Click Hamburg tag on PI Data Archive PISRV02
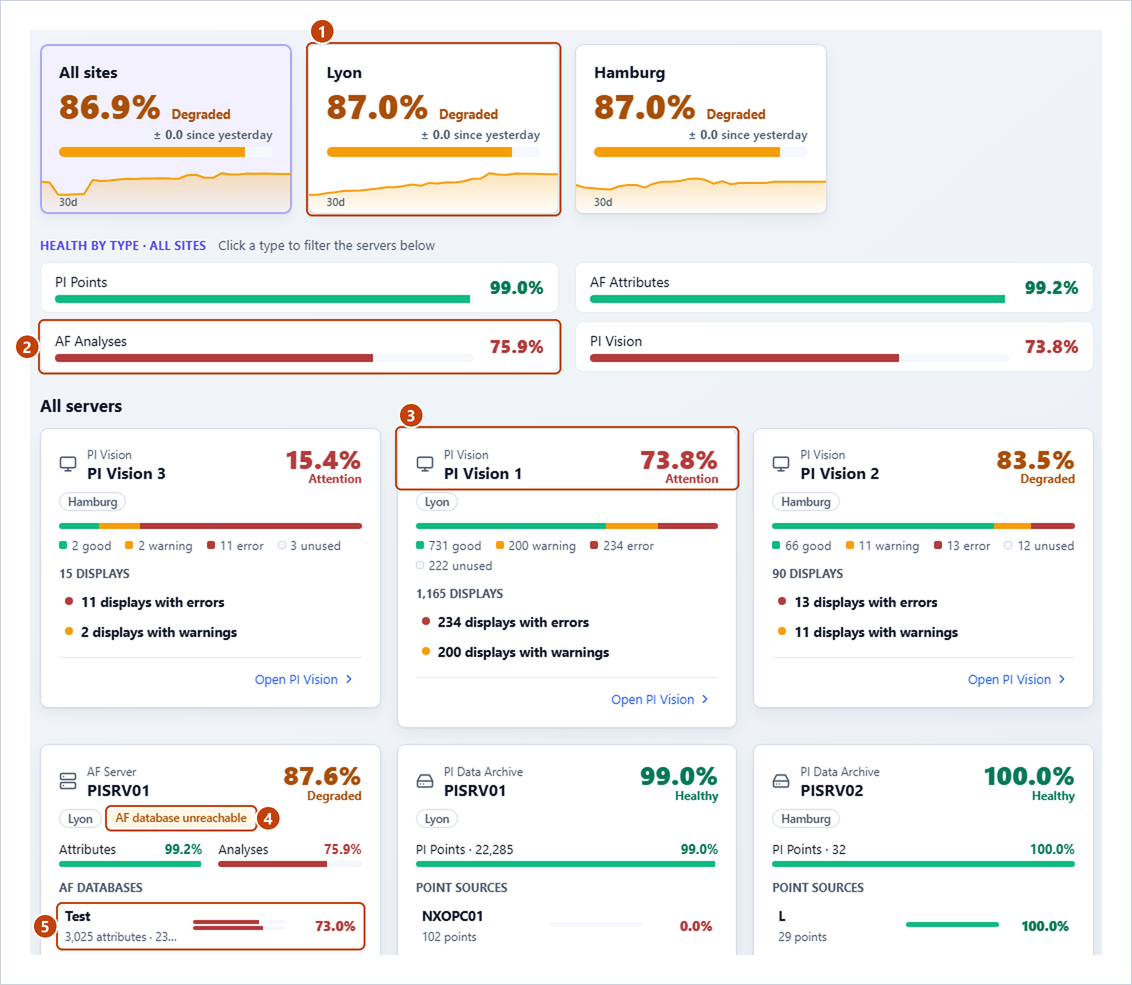The image size is (1132, 985). click(x=806, y=819)
